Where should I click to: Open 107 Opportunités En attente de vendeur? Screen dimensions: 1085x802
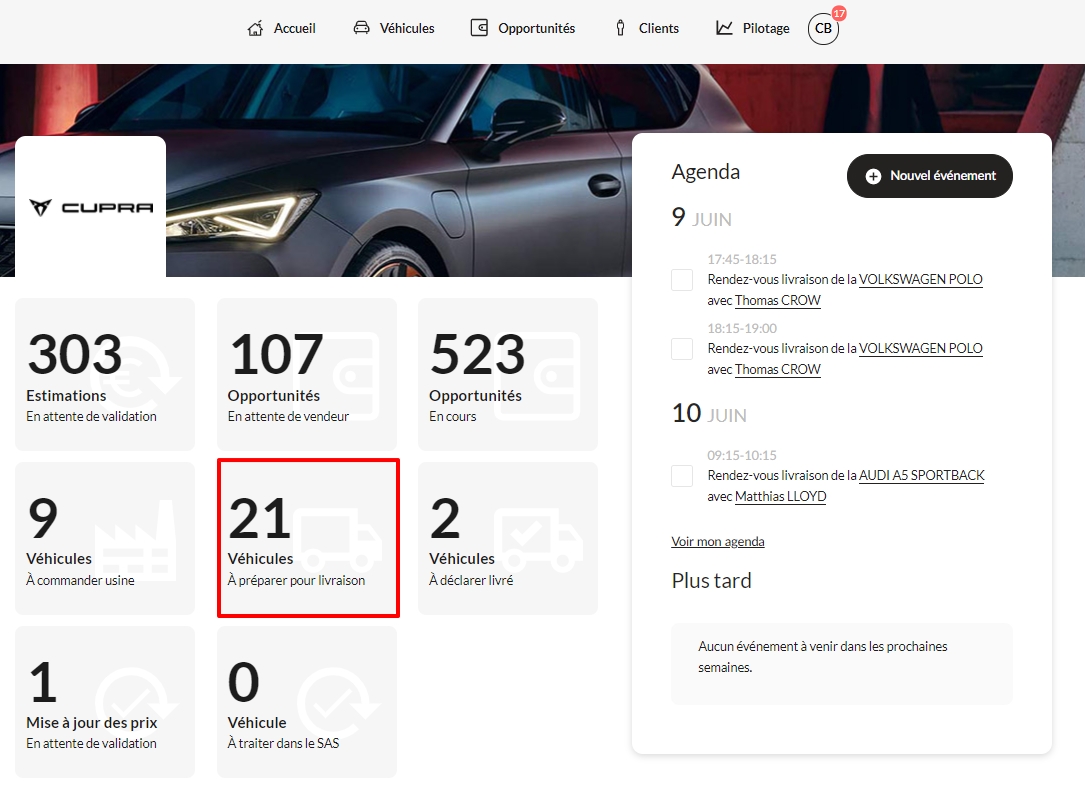307,374
